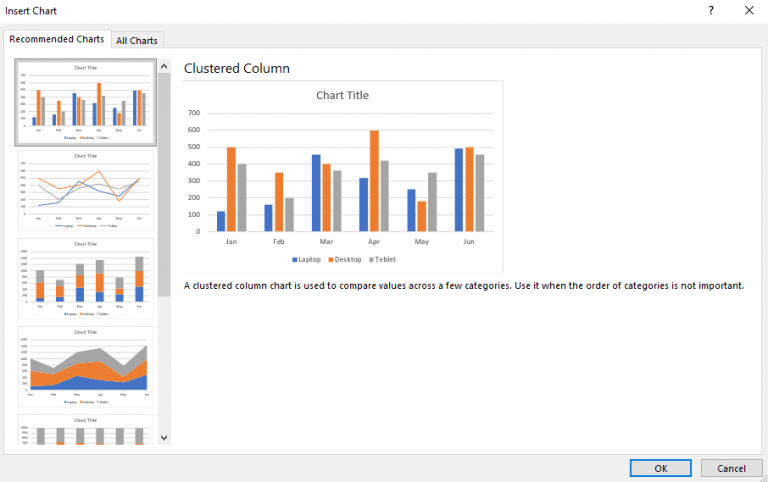Select the Stacked Column chart thumbnail
768x482 pixels.
click(85, 277)
